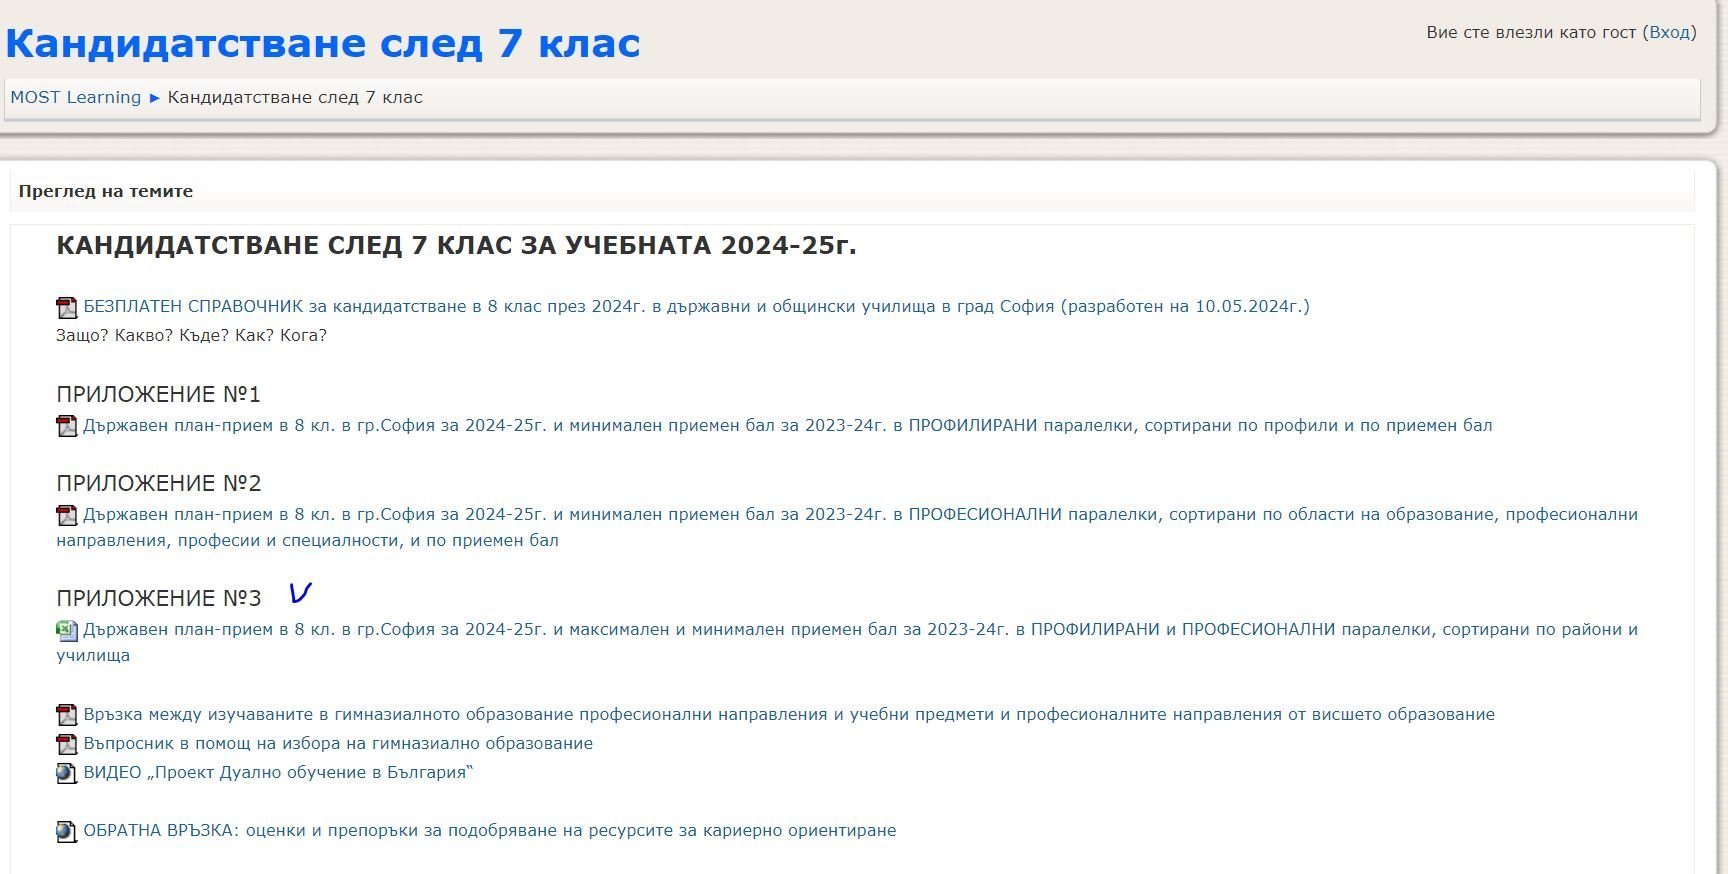Open ОБРАТНА ВРЪЗКА feedback link text
Viewport: 1728px width, 874px height.
[489, 830]
